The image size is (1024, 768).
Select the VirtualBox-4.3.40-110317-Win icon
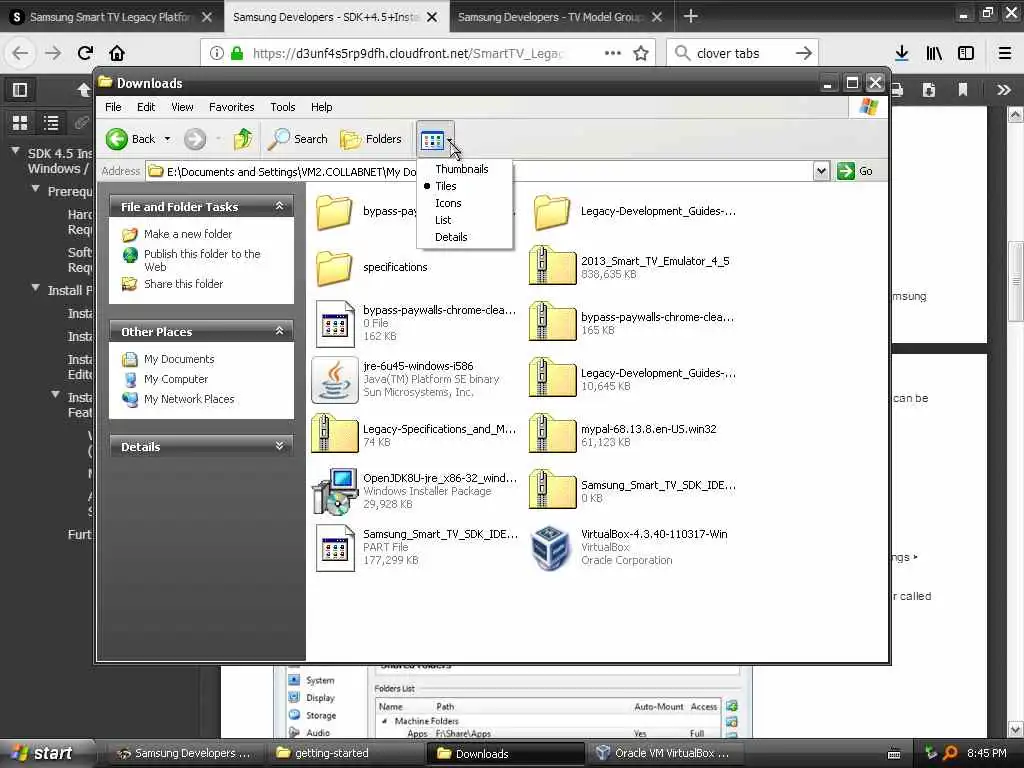551,547
